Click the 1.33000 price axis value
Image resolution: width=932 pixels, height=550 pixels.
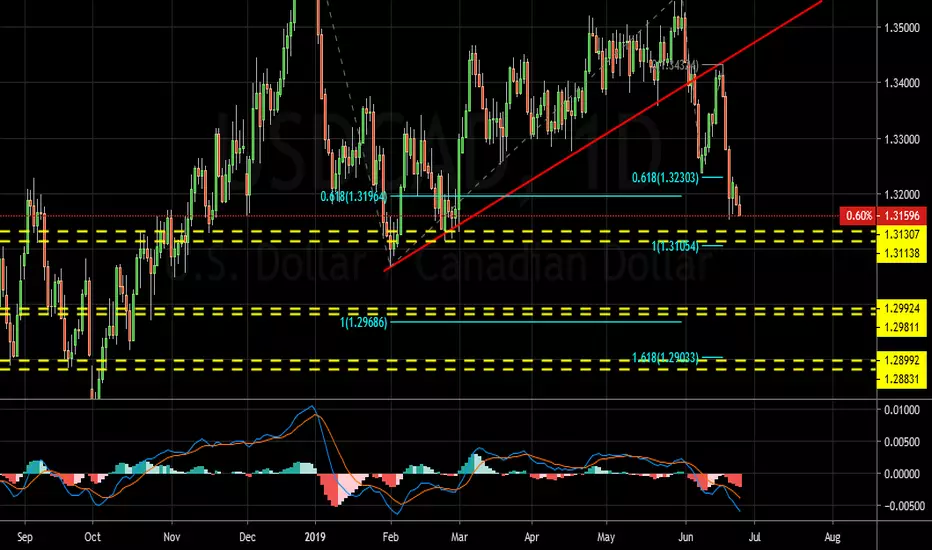[x=902, y=139]
